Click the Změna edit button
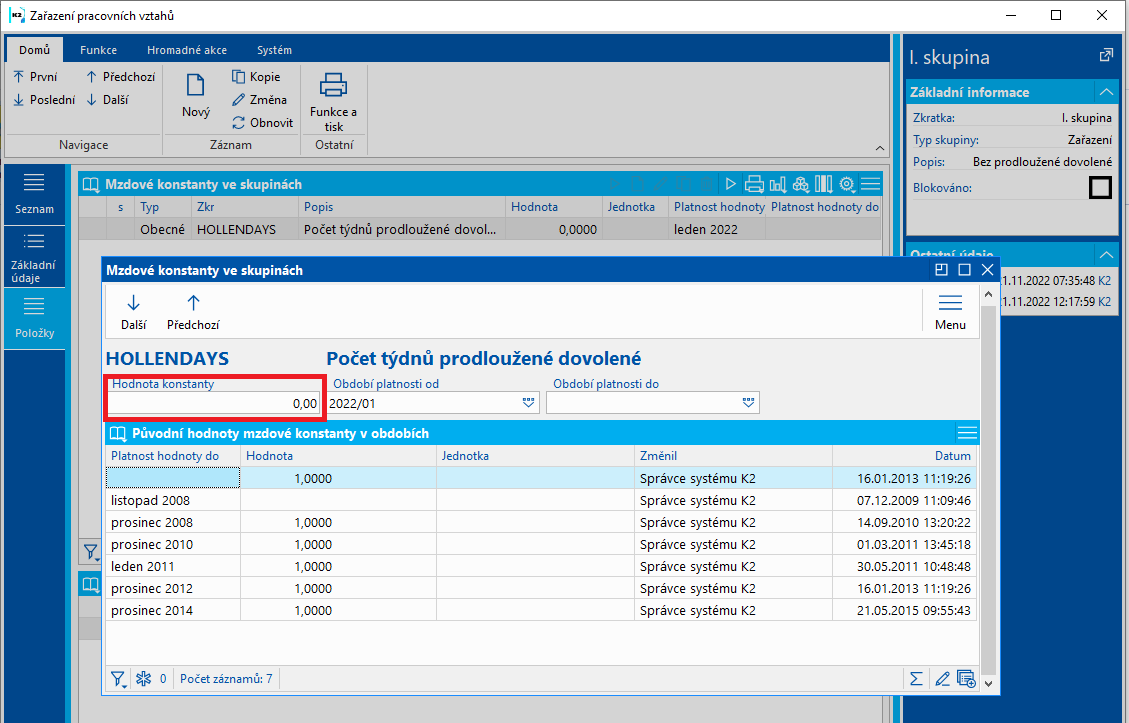Screen dimensions: 1129x723 pyautogui.click(x=260, y=100)
